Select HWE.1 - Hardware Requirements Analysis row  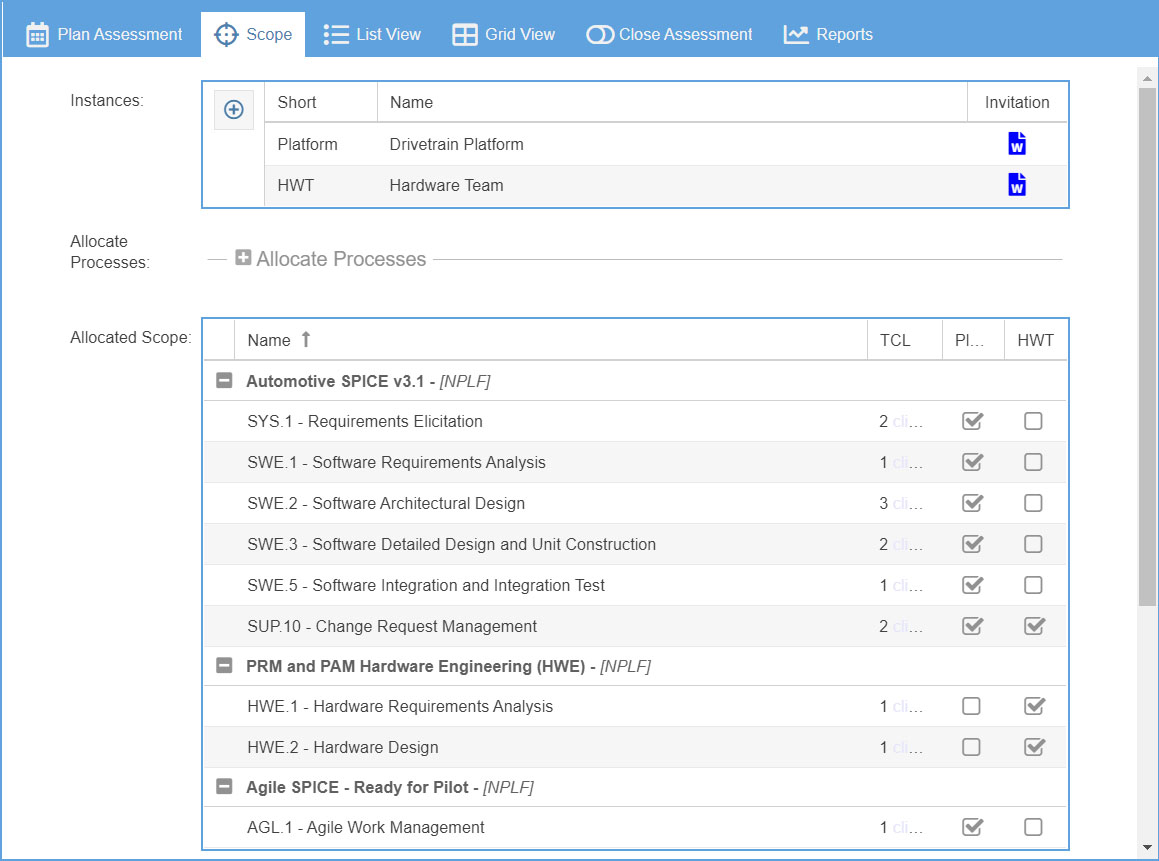[x=636, y=707]
